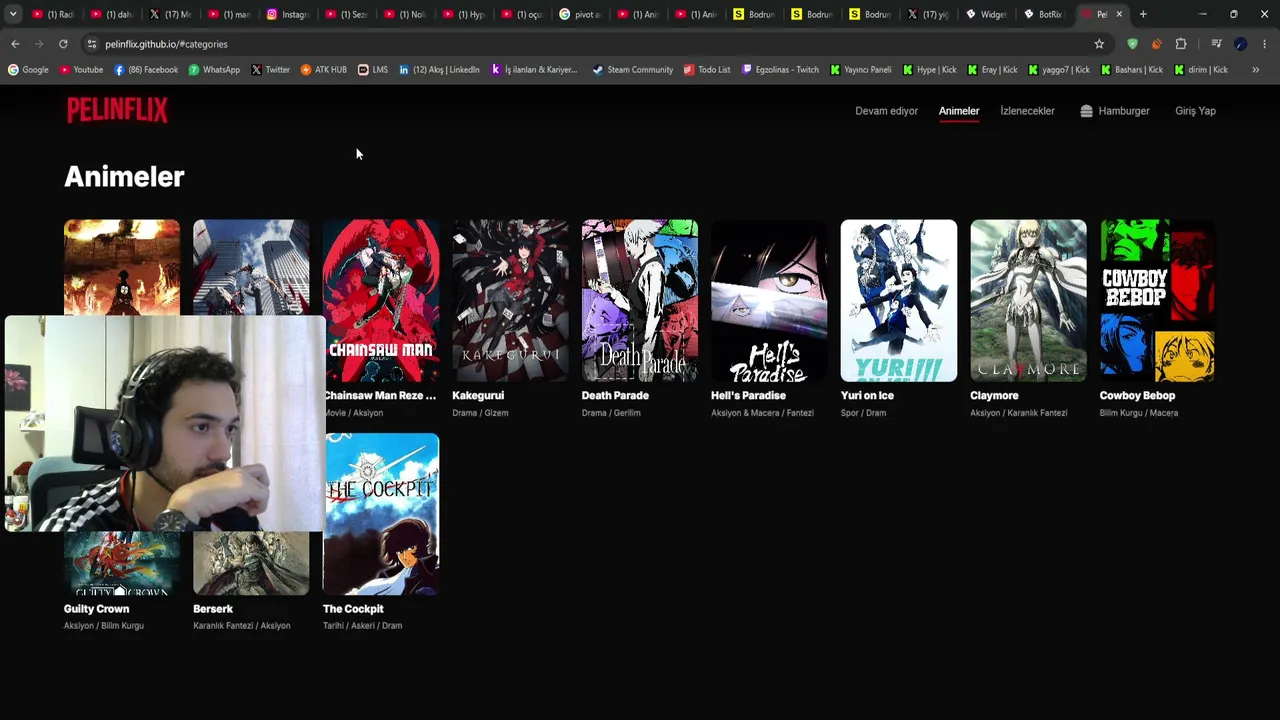Open the Kakegurui poster thumbnail
1280x720 pixels.
pyautogui.click(x=510, y=301)
